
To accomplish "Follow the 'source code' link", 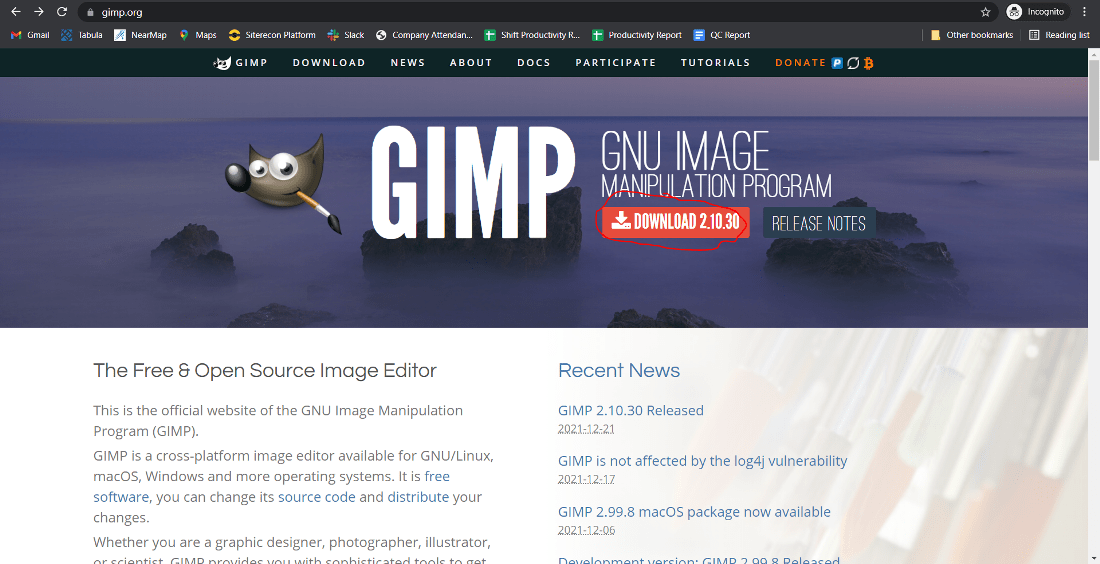I will (316, 497).
